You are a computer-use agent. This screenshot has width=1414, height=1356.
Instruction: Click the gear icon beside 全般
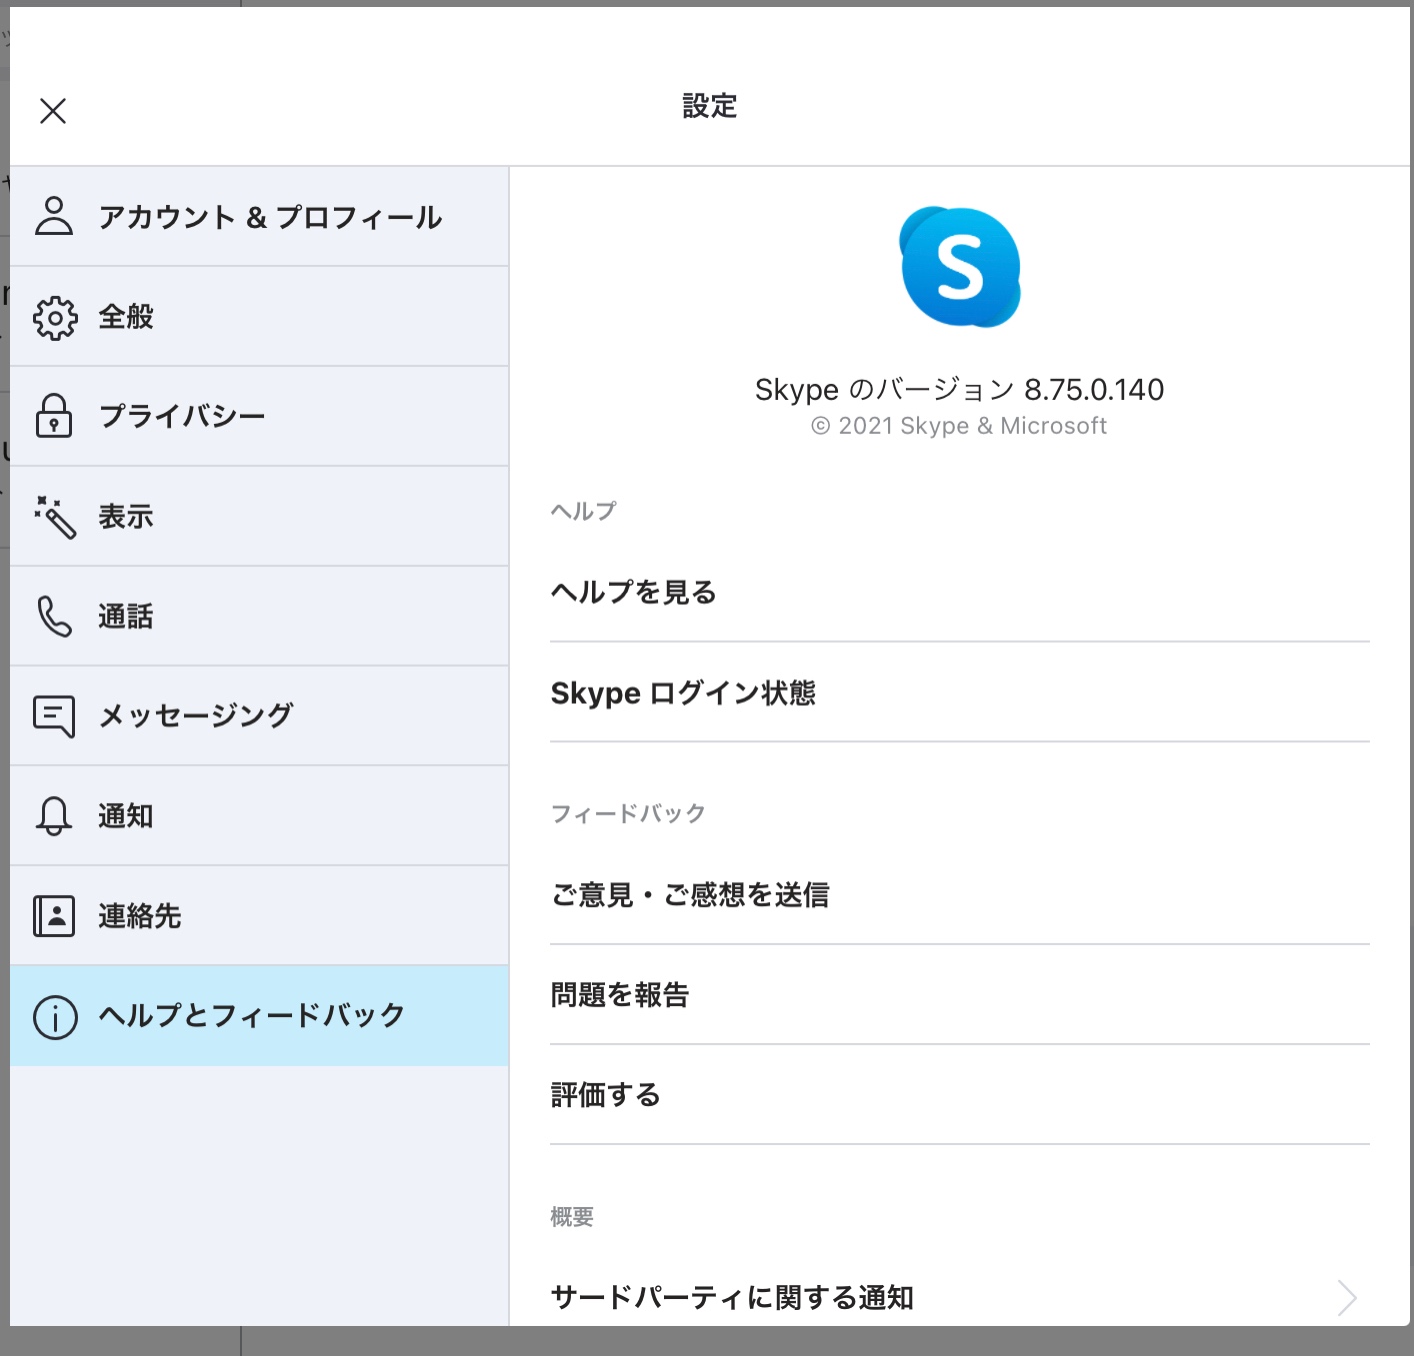[x=55, y=317]
